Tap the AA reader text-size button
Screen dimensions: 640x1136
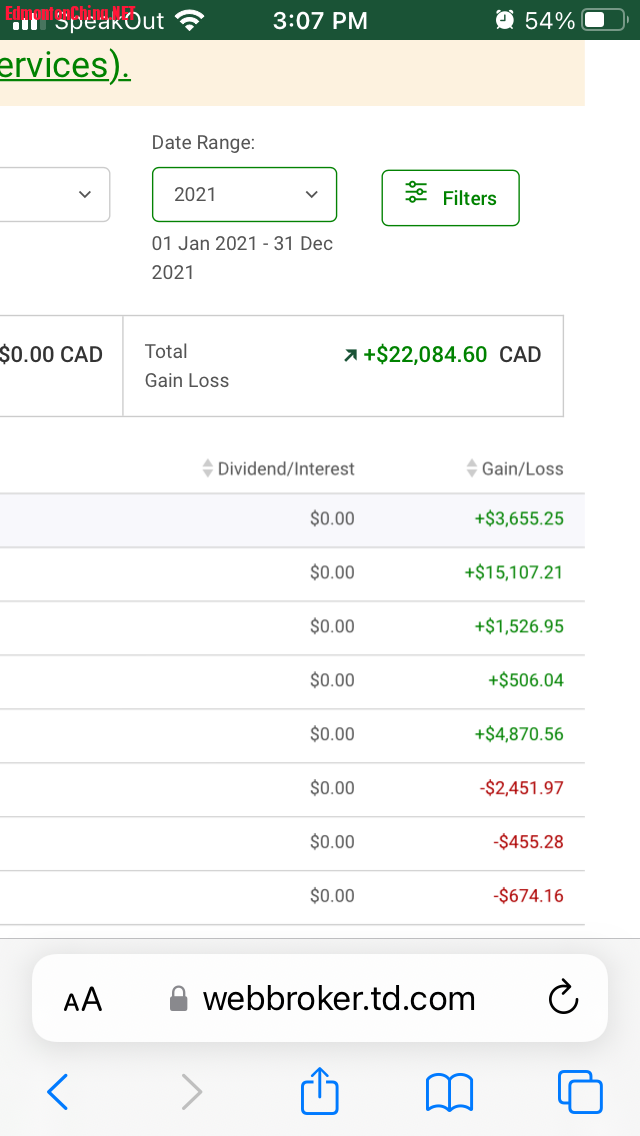pos(83,999)
